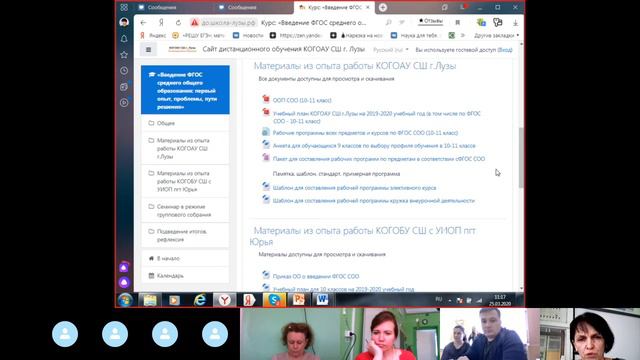Image resolution: width=640 pixels, height=360 pixels.
Task: Expand 'Другие закладки' bookmarks dropdown
Action: click(x=496, y=36)
